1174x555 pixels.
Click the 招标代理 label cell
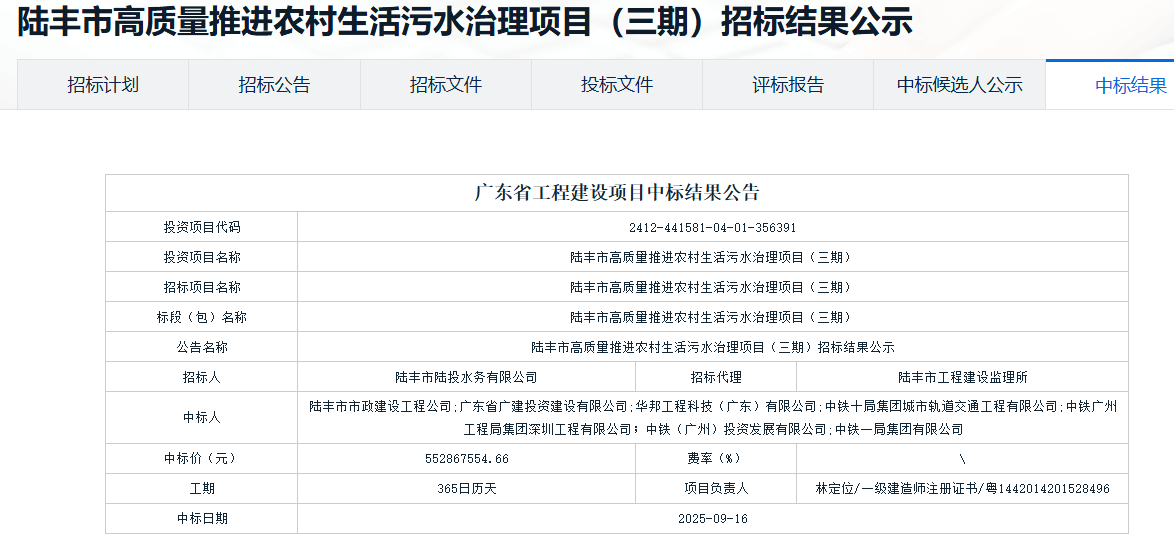point(716,377)
